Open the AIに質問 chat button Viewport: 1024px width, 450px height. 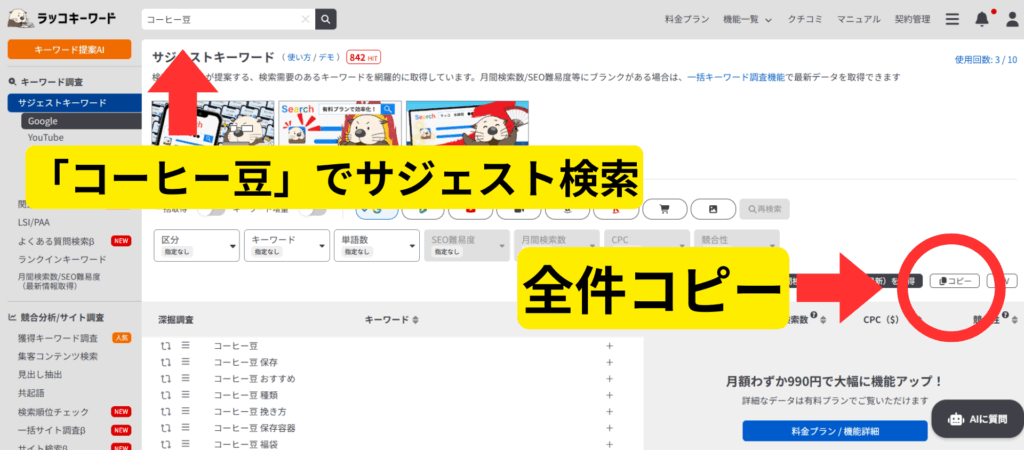[978, 419]
